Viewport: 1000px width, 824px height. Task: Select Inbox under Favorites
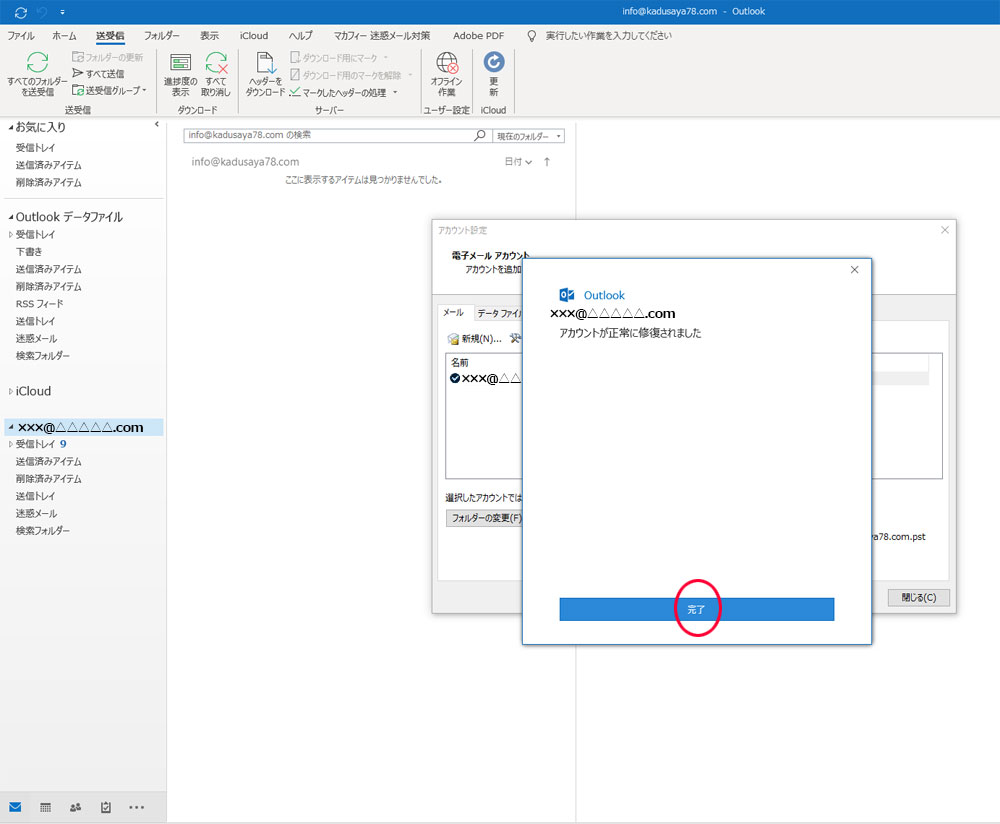[36, 148]
